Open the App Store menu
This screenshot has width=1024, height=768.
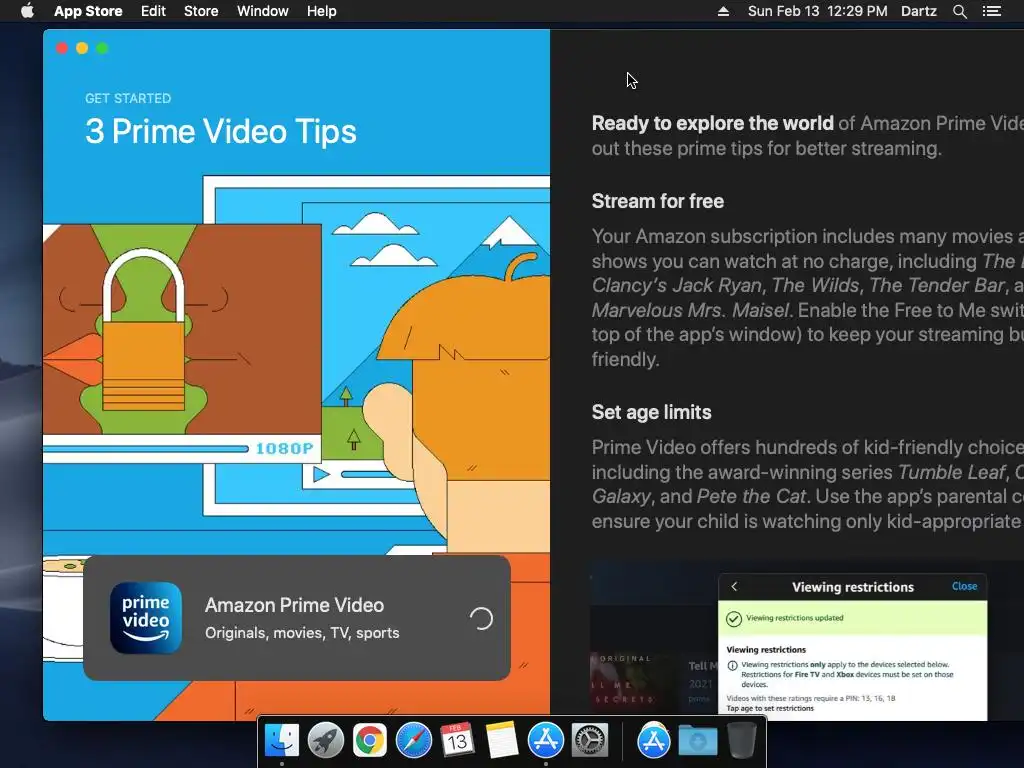click(88, 11)
